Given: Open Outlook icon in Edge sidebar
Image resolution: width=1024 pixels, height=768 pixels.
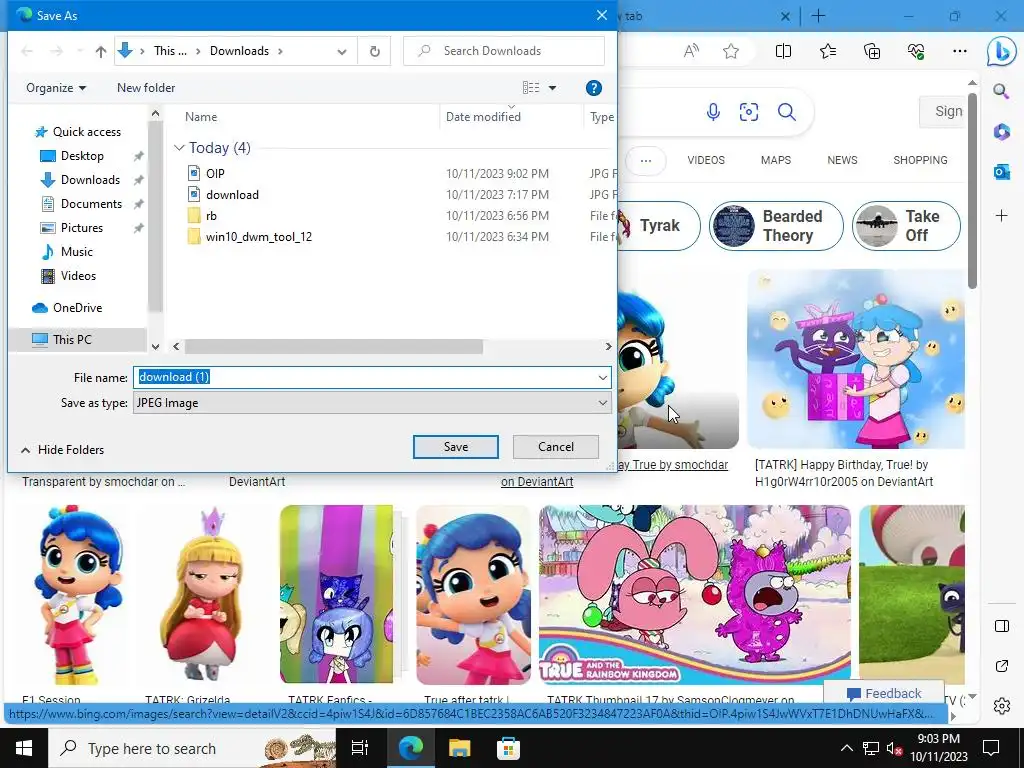Looking at the screenshot, I should coord(1002,172).
